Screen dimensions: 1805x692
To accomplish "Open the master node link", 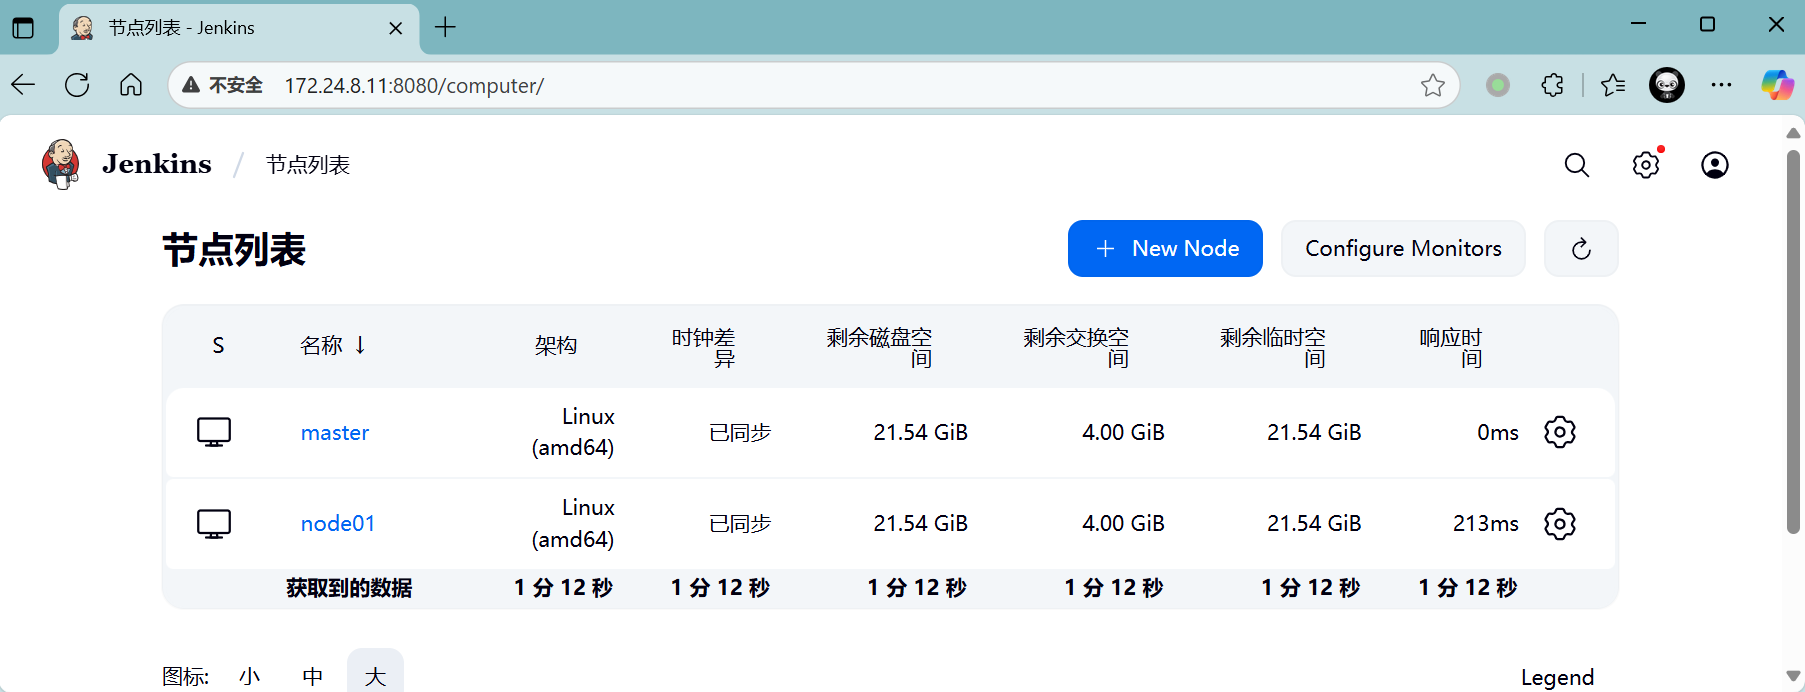I will pyautogui.click(x=335, y=433).
